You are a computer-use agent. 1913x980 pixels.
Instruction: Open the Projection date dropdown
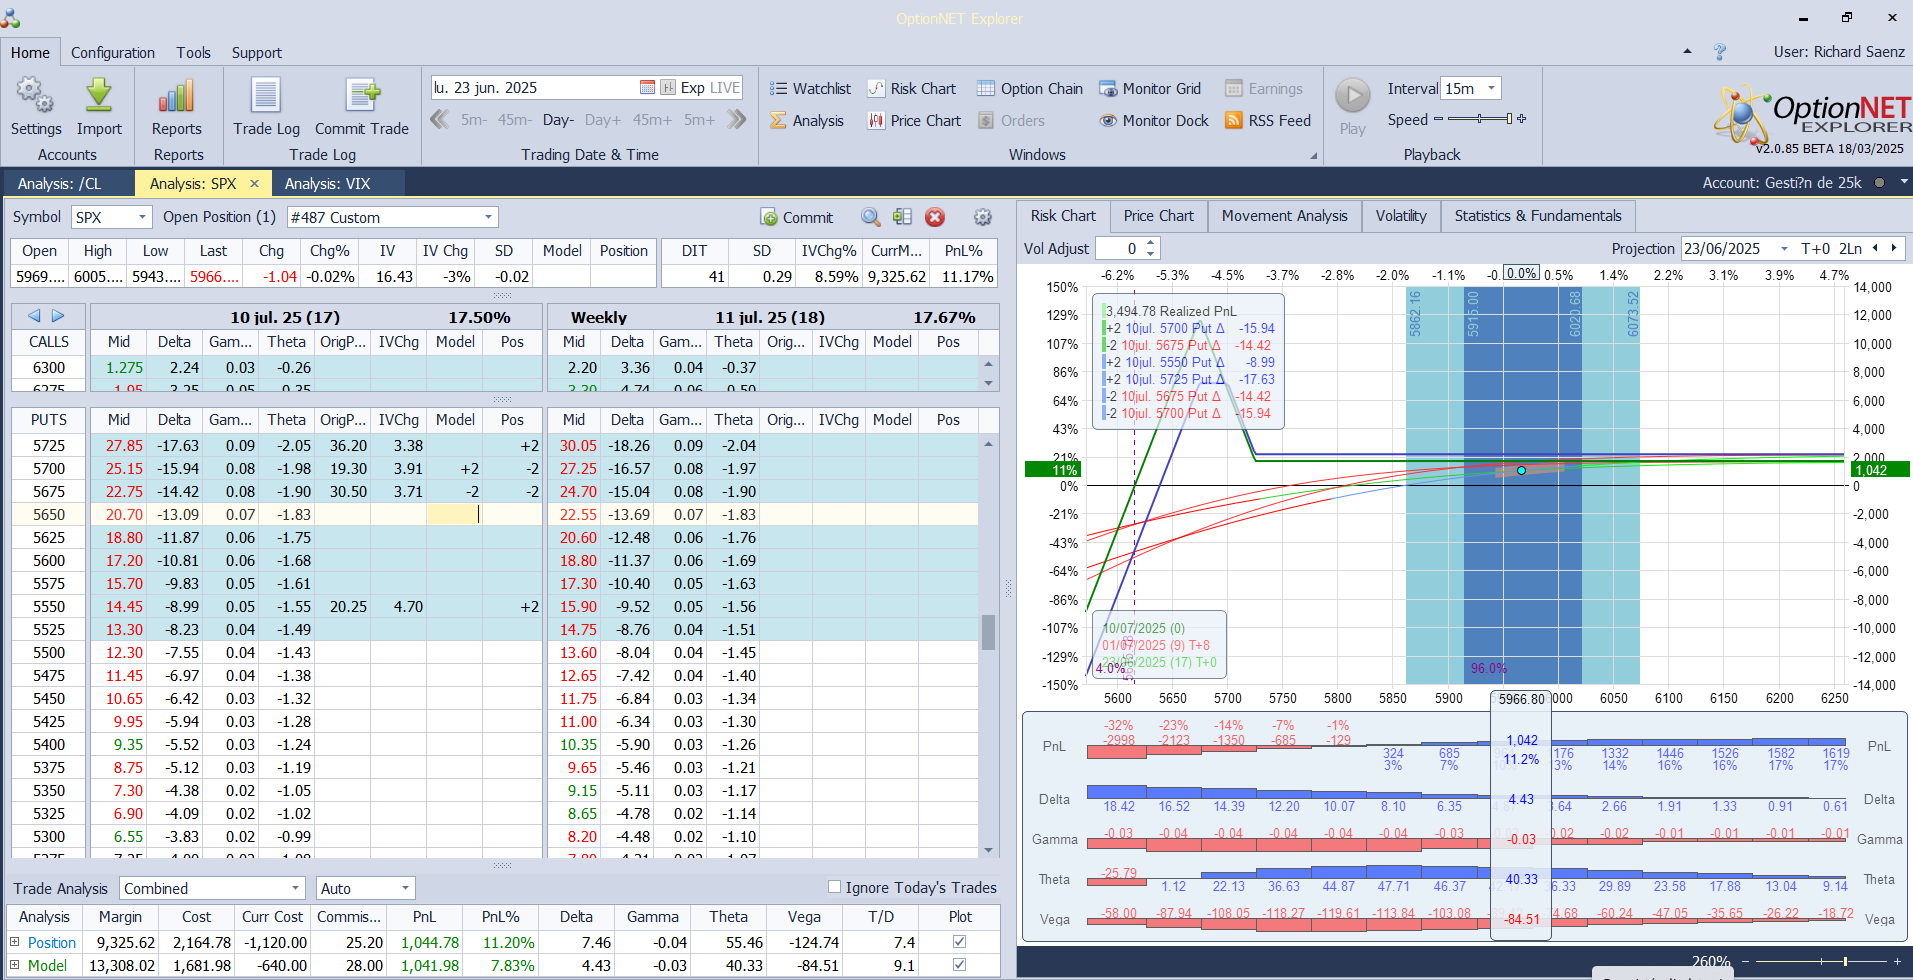tap(1784, 248)
